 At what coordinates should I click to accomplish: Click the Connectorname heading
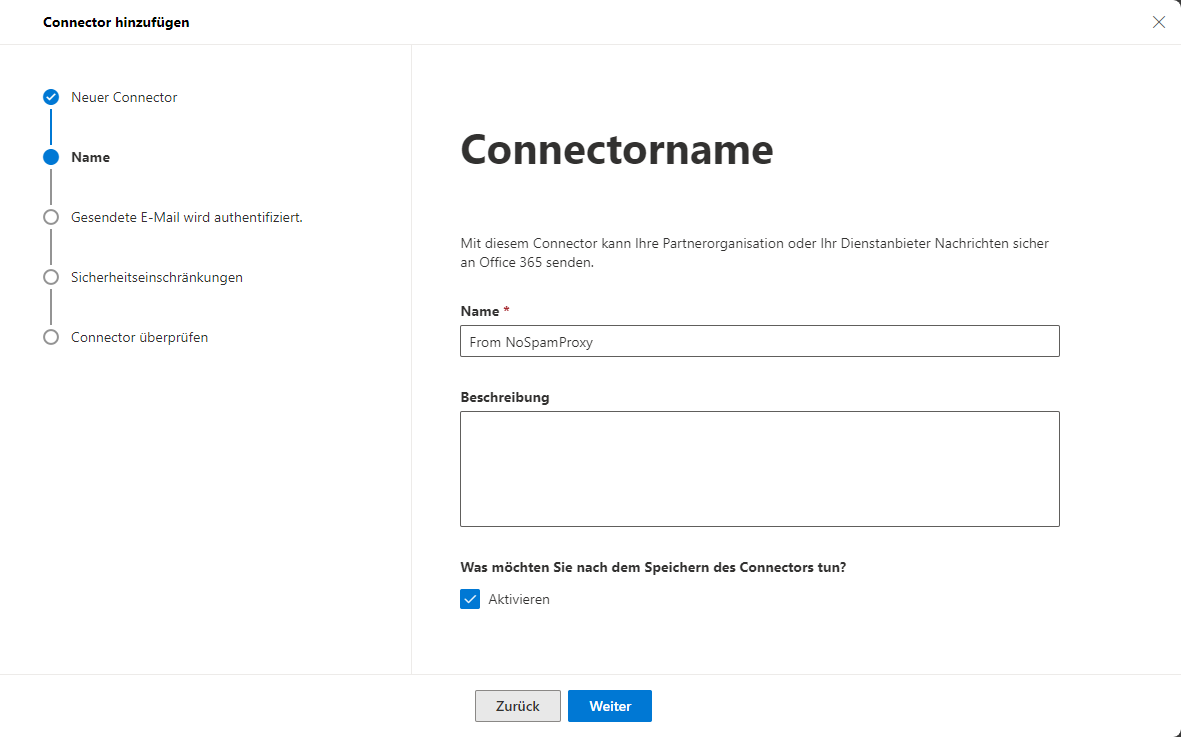[617, 149]
